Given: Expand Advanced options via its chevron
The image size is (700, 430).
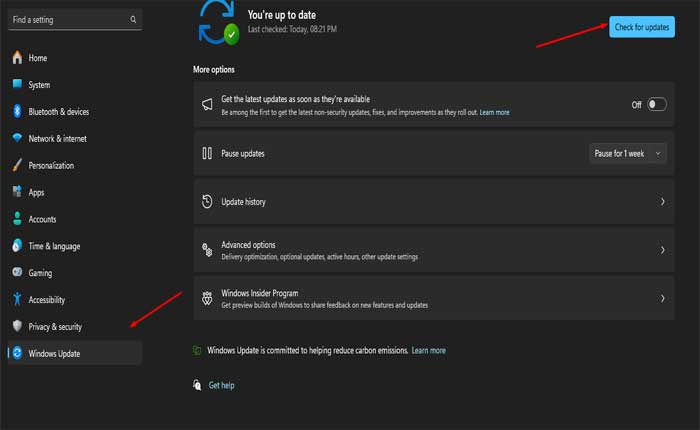Looking at the screenshot, I should (662, 250).
